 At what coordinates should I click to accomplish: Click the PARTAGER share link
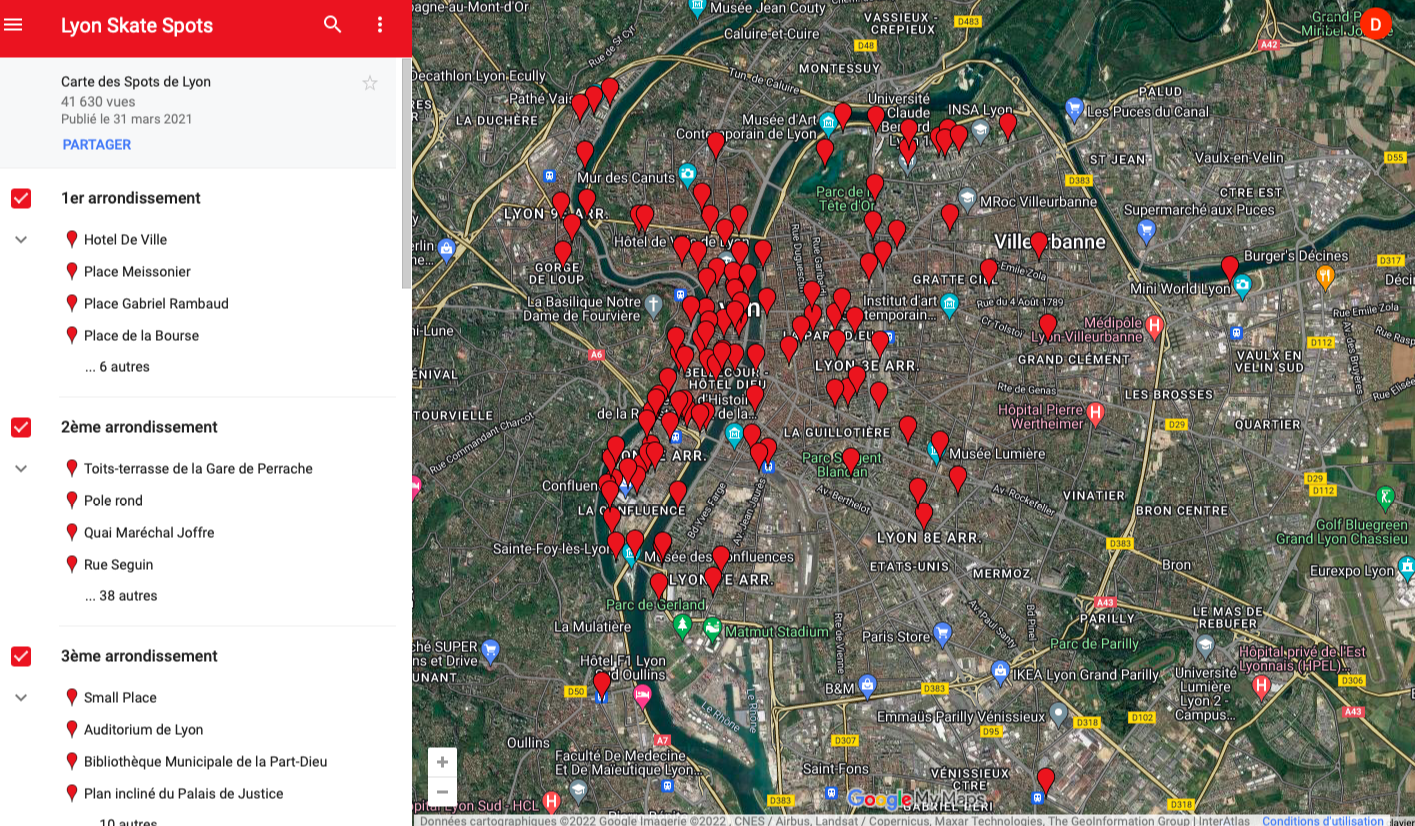(97, 145)
